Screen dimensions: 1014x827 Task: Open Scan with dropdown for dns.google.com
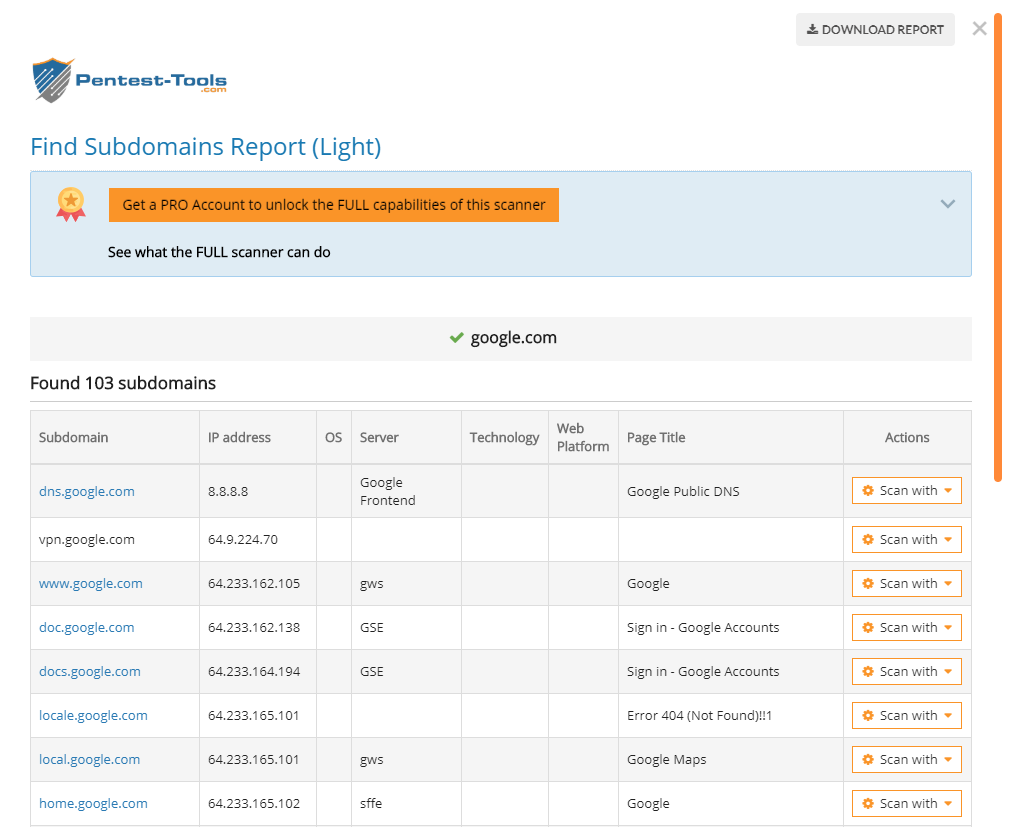[x=907, y=491]
